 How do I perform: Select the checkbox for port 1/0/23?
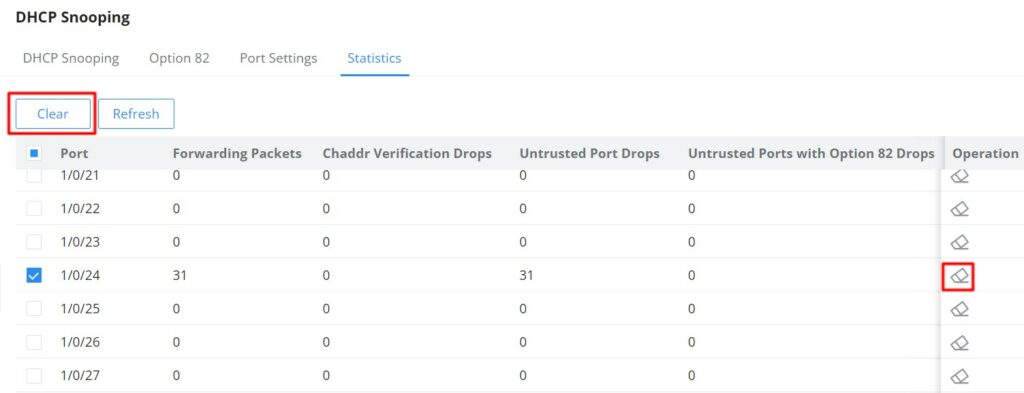[34, 242]
